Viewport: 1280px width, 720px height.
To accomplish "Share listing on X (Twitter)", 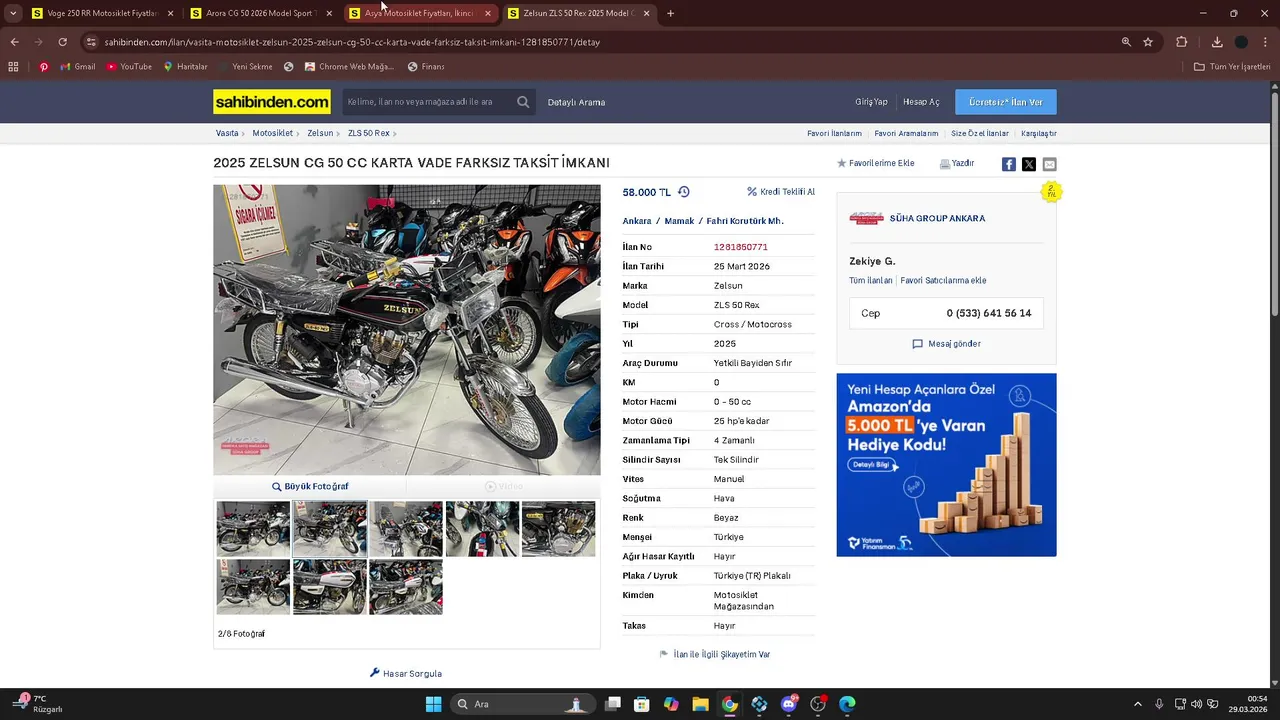I will pyautogui.click(x=1029, y=164).
